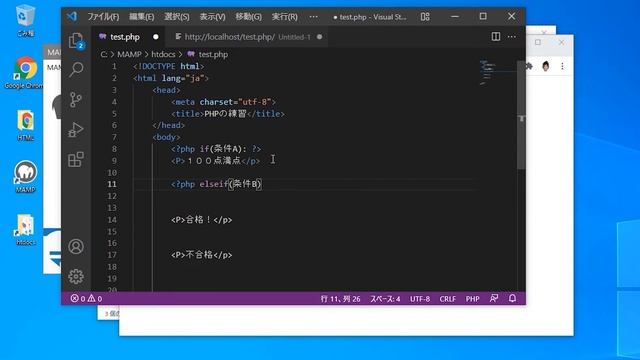The image size is (640, 360).
Task: Click the opening <body> tag line
Action: tap(166, 137)
